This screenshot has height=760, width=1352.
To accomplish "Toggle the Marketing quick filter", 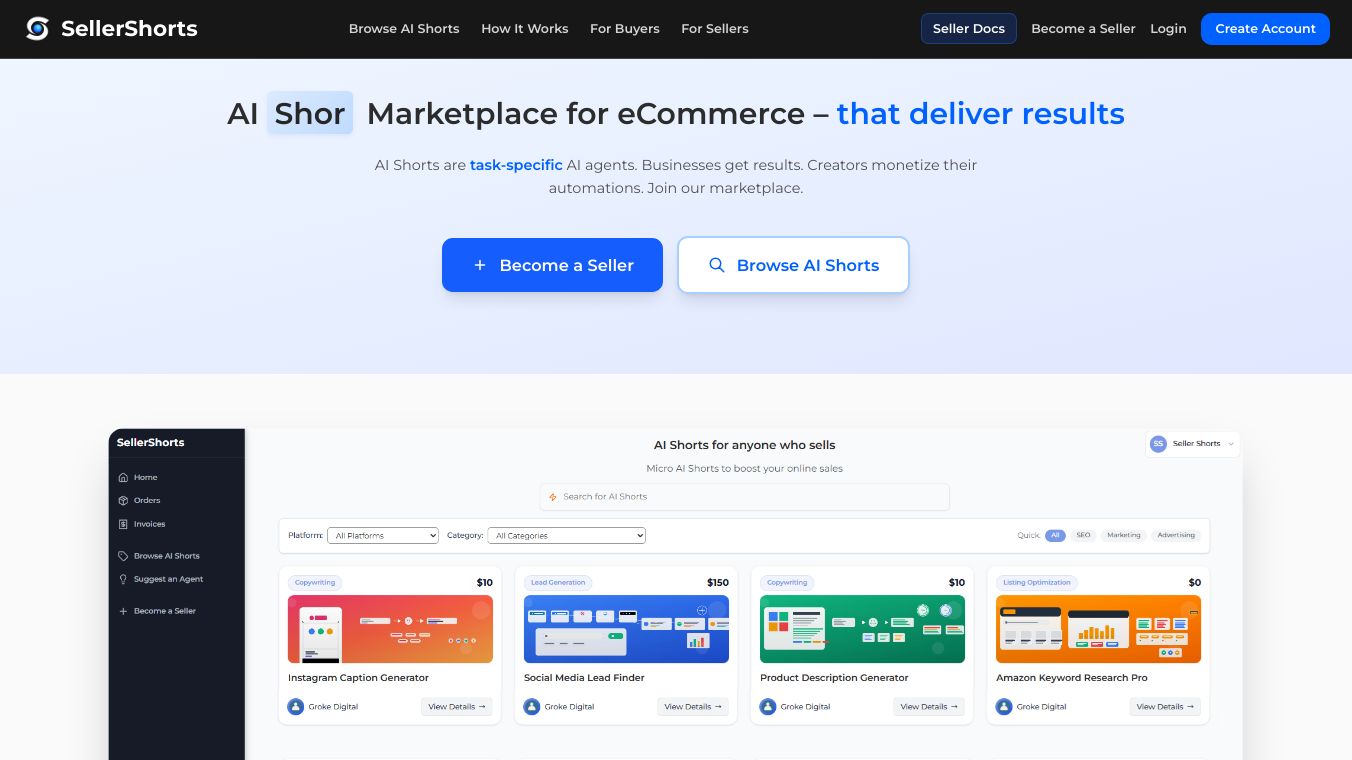I will [x=1124, y=535].
